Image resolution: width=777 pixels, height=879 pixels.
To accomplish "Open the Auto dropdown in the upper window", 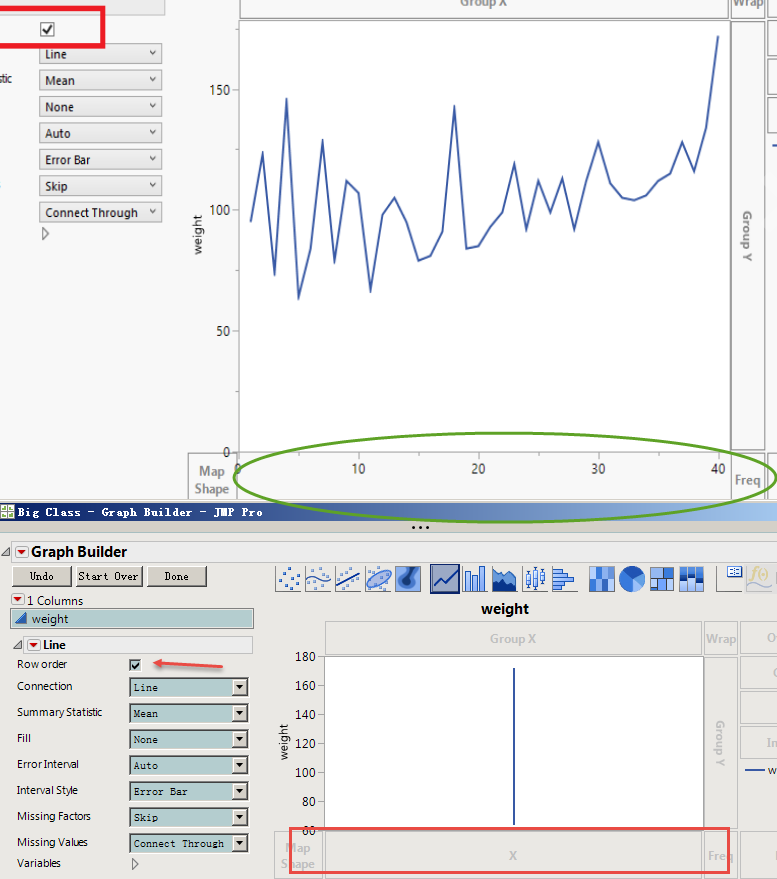I will tap(100, 133).
